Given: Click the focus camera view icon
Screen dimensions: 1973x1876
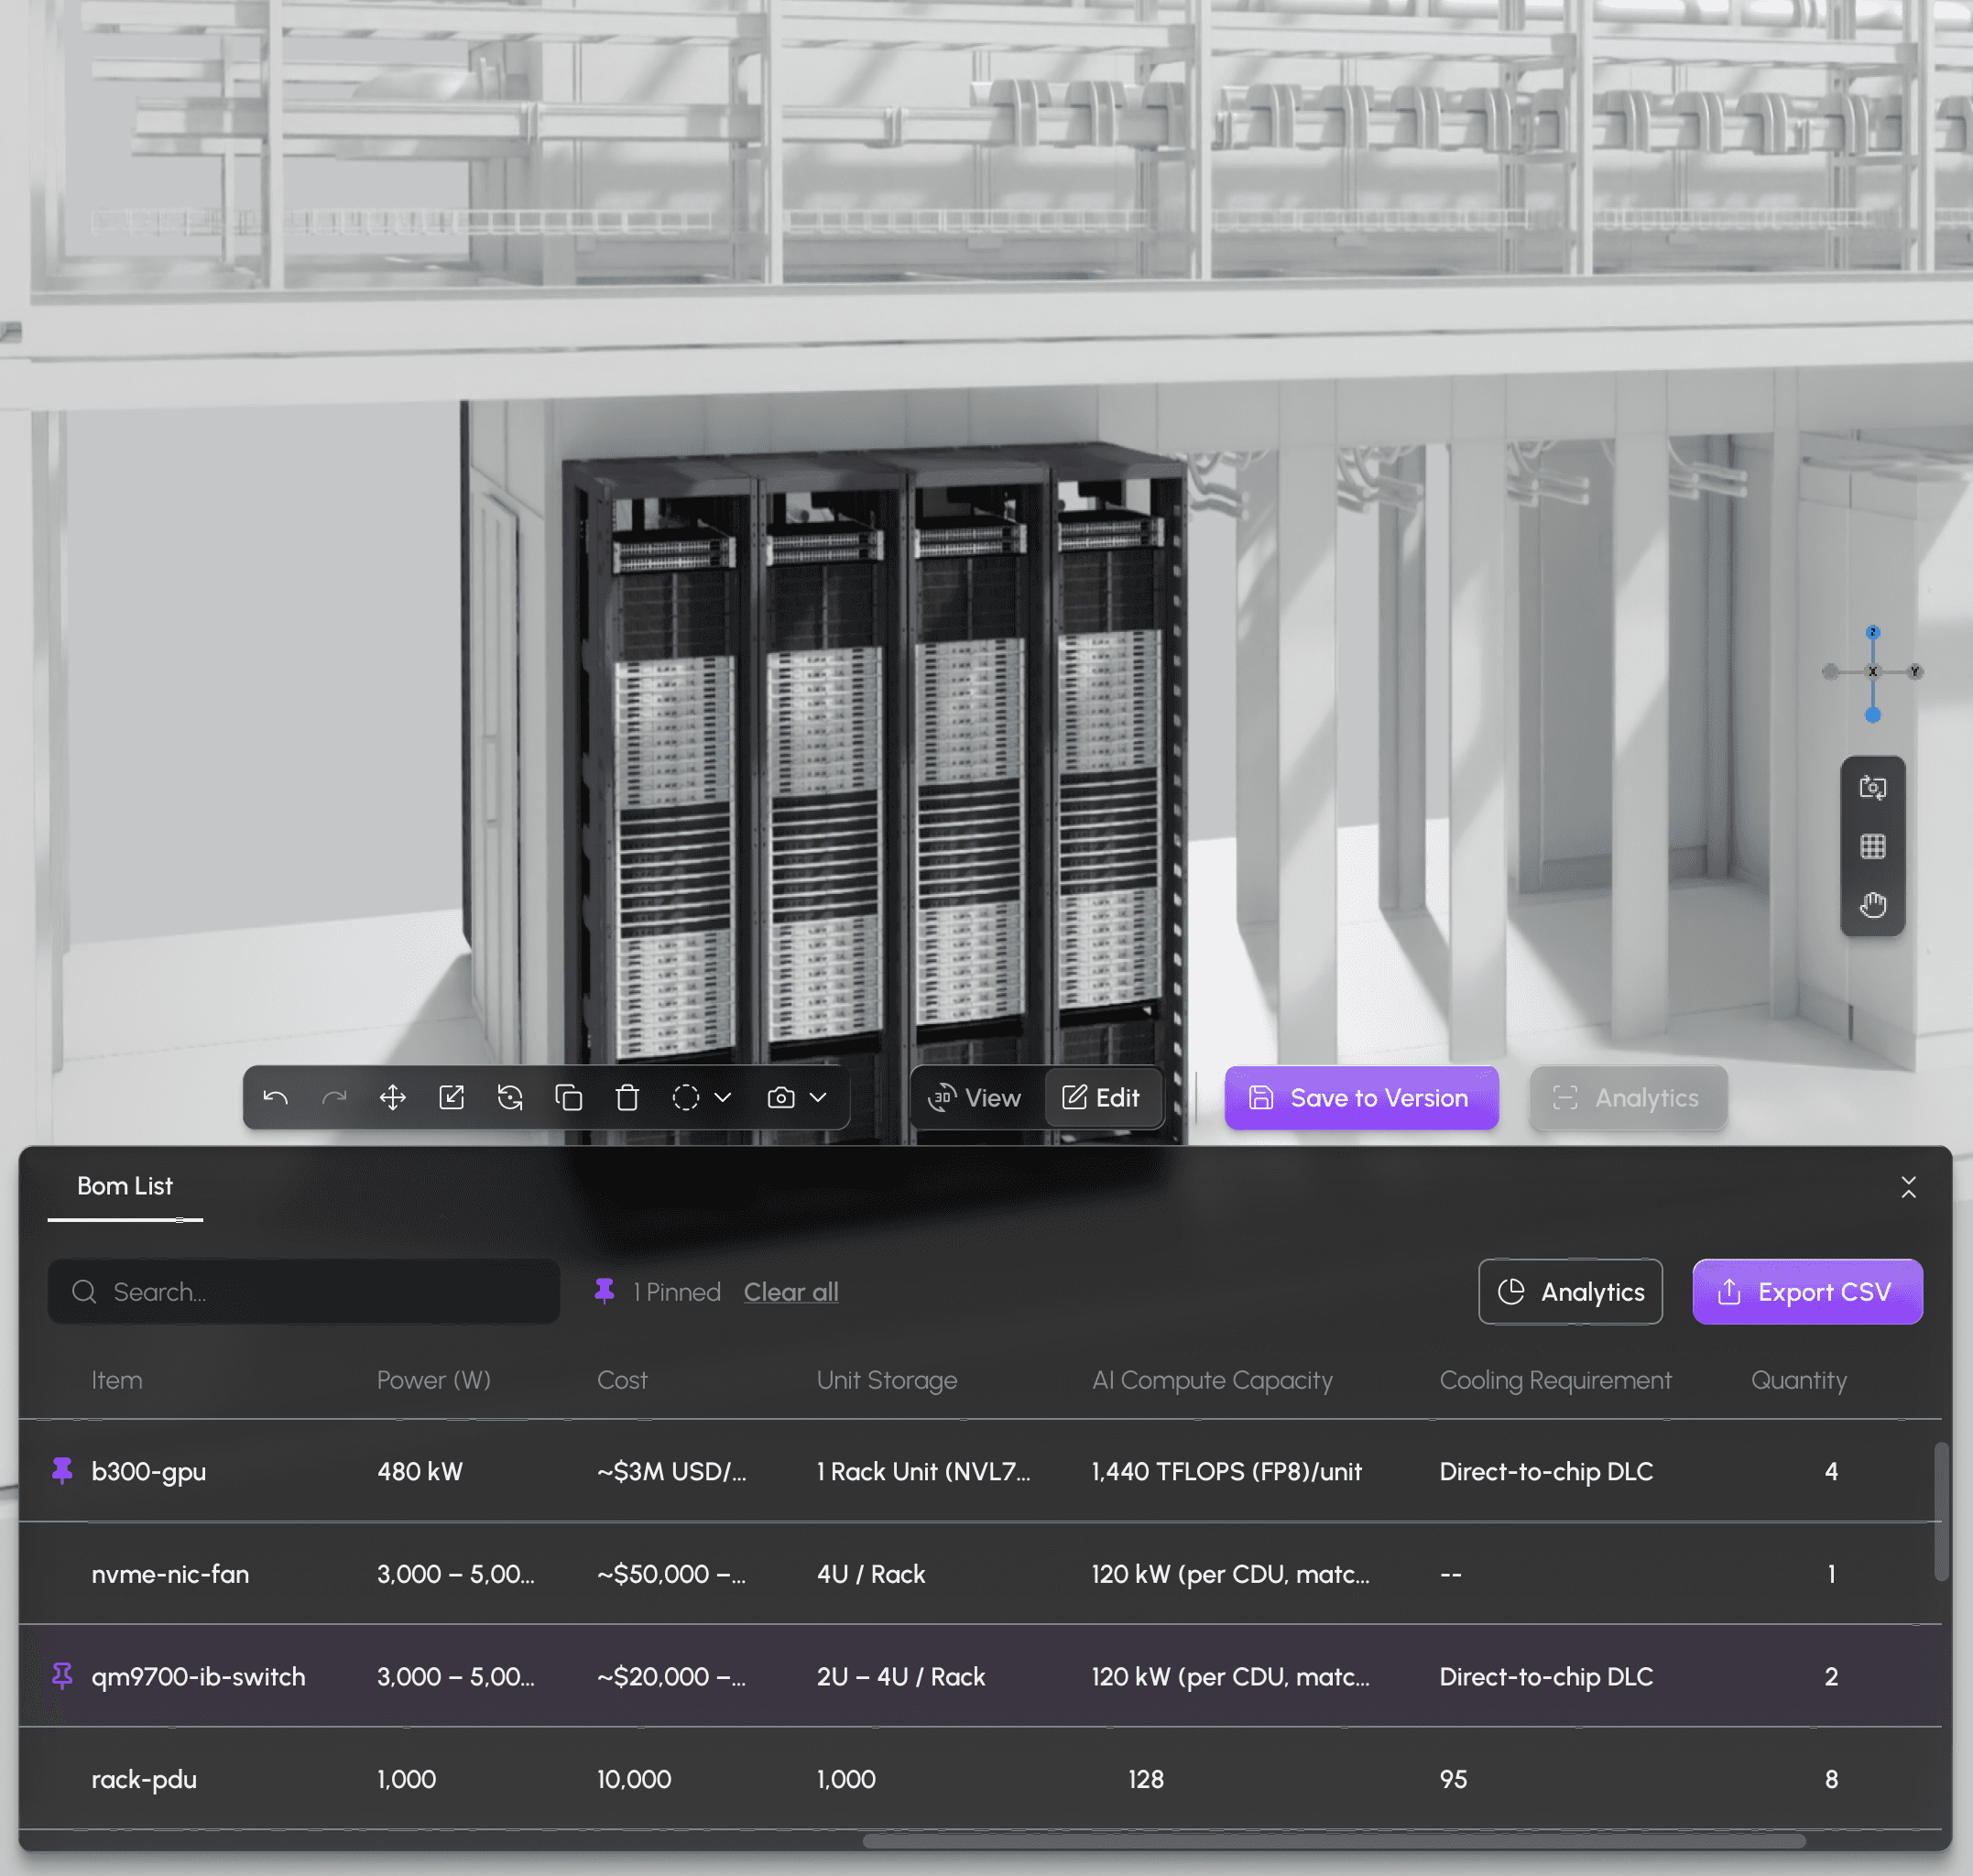Looking at the screenshot, I should tap(1873, 788).
